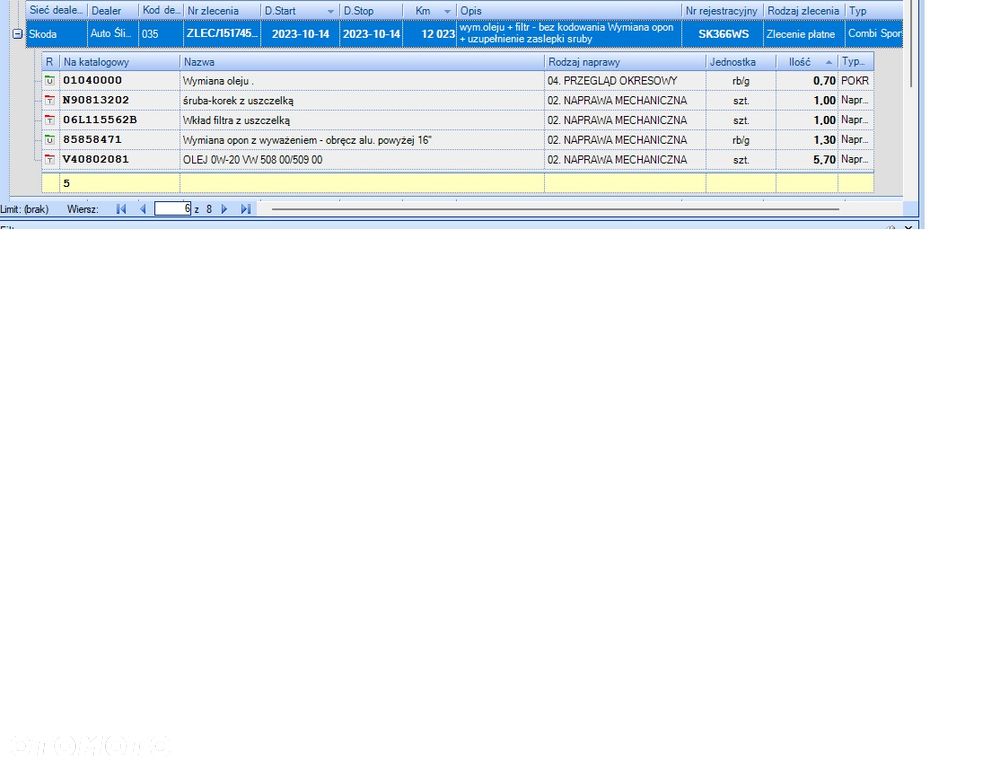Click '04. PRZEGLĄD OKRESOWY' cell

click(625, 80)
